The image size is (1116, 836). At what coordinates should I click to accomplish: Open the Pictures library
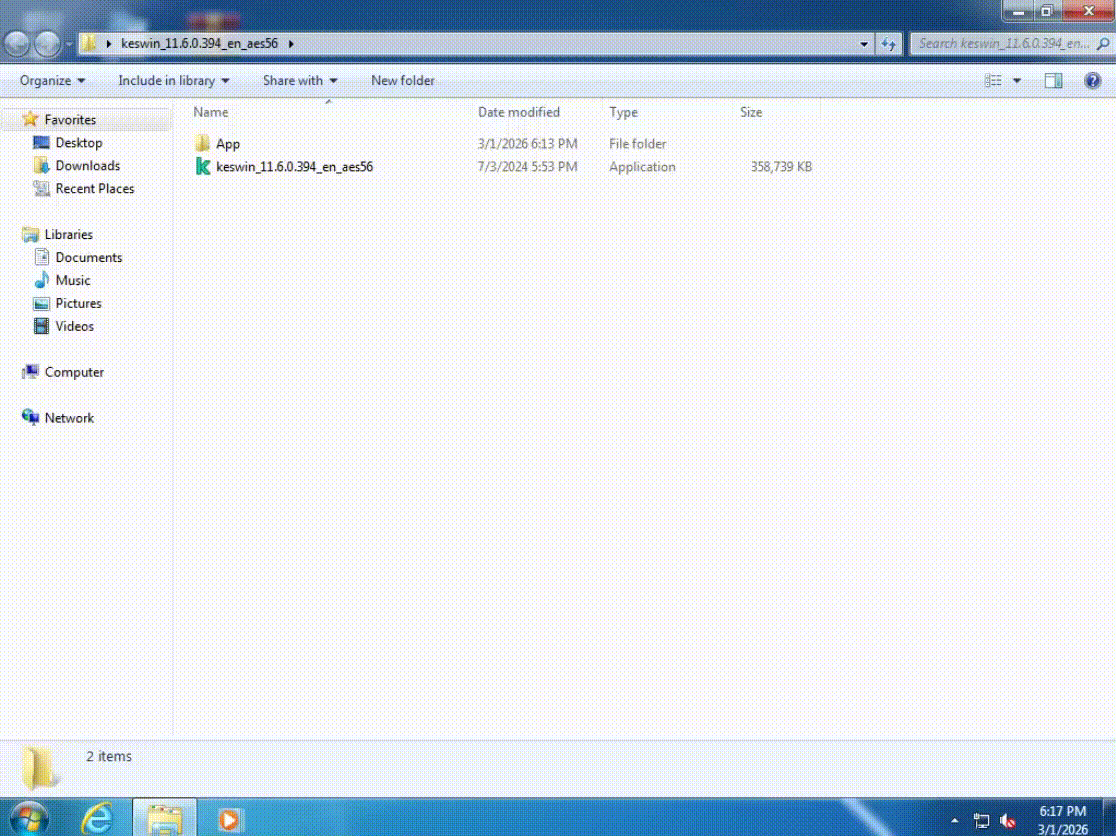pos(77,303)
